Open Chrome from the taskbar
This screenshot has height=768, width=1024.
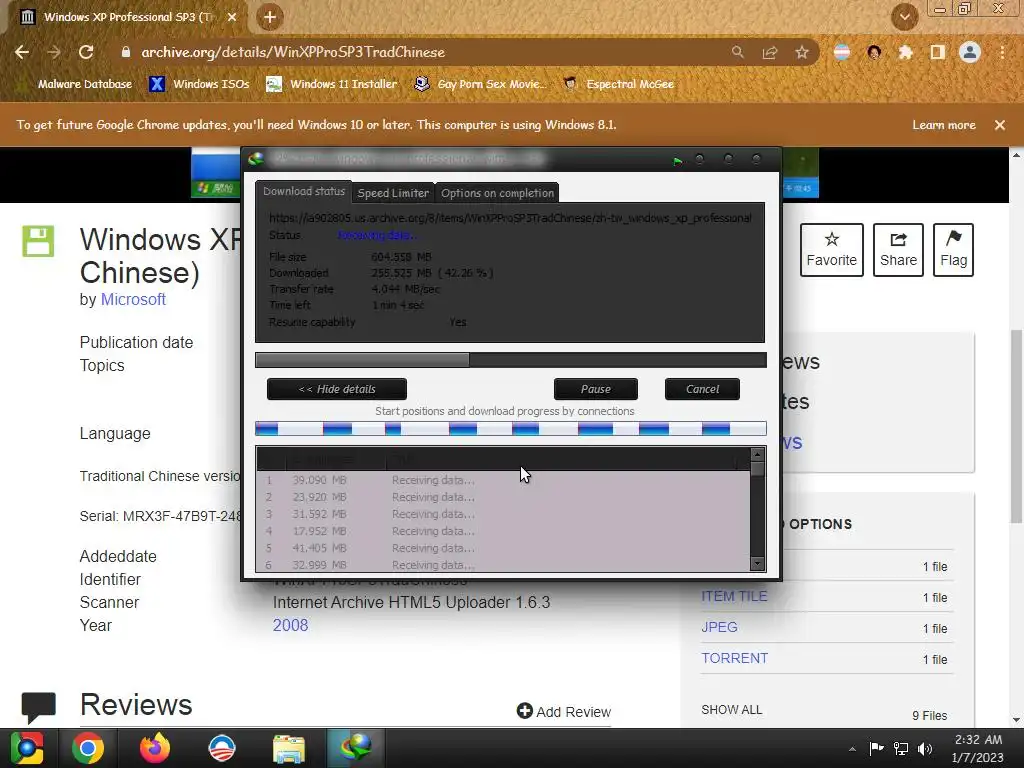88,748
